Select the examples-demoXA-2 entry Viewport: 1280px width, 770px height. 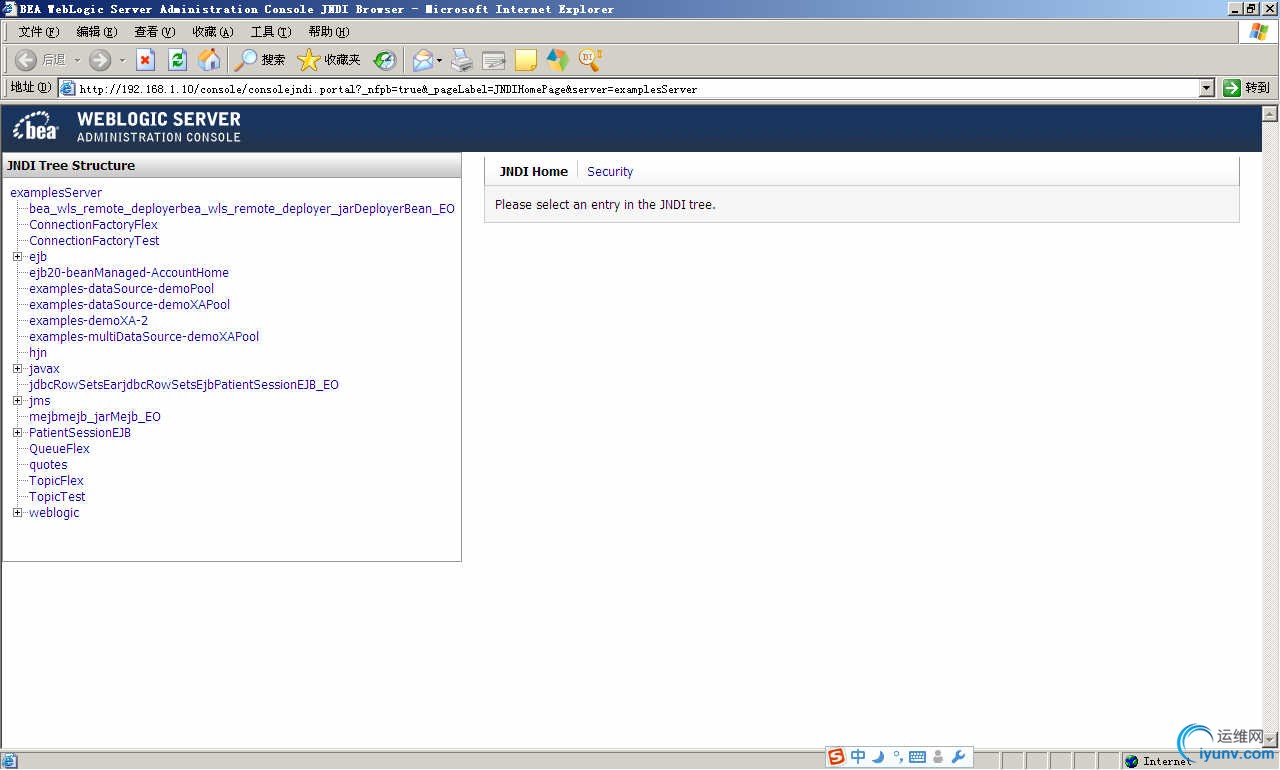[88, 321]
